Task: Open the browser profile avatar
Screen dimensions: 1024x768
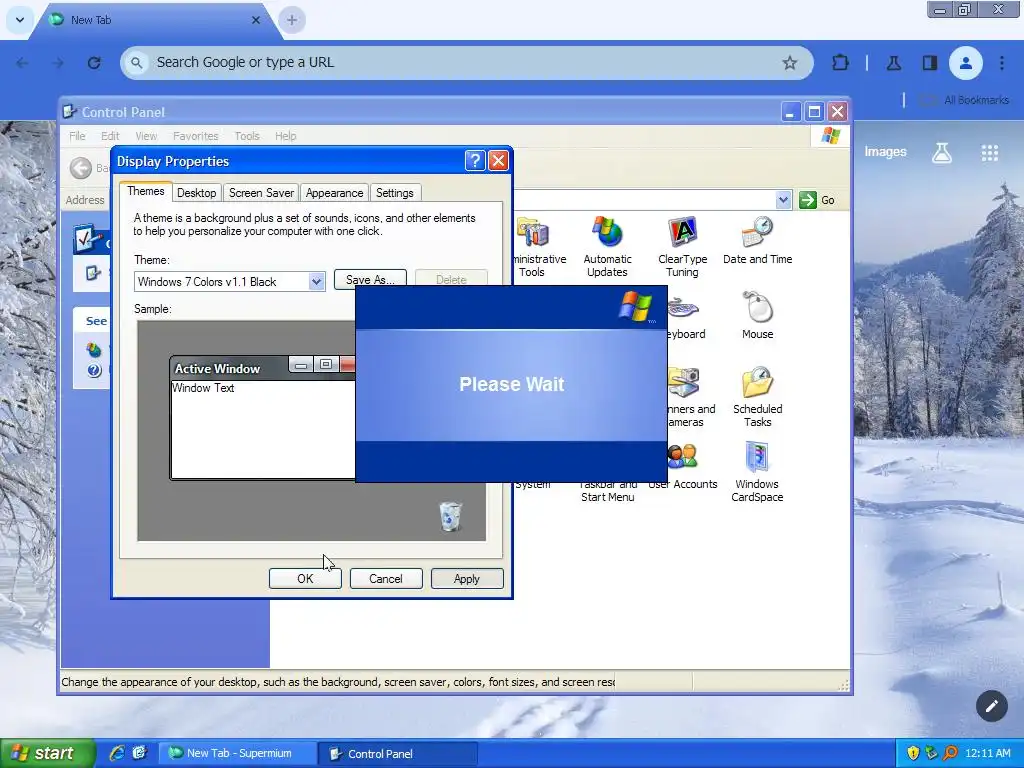Action: tap(965, 63)
